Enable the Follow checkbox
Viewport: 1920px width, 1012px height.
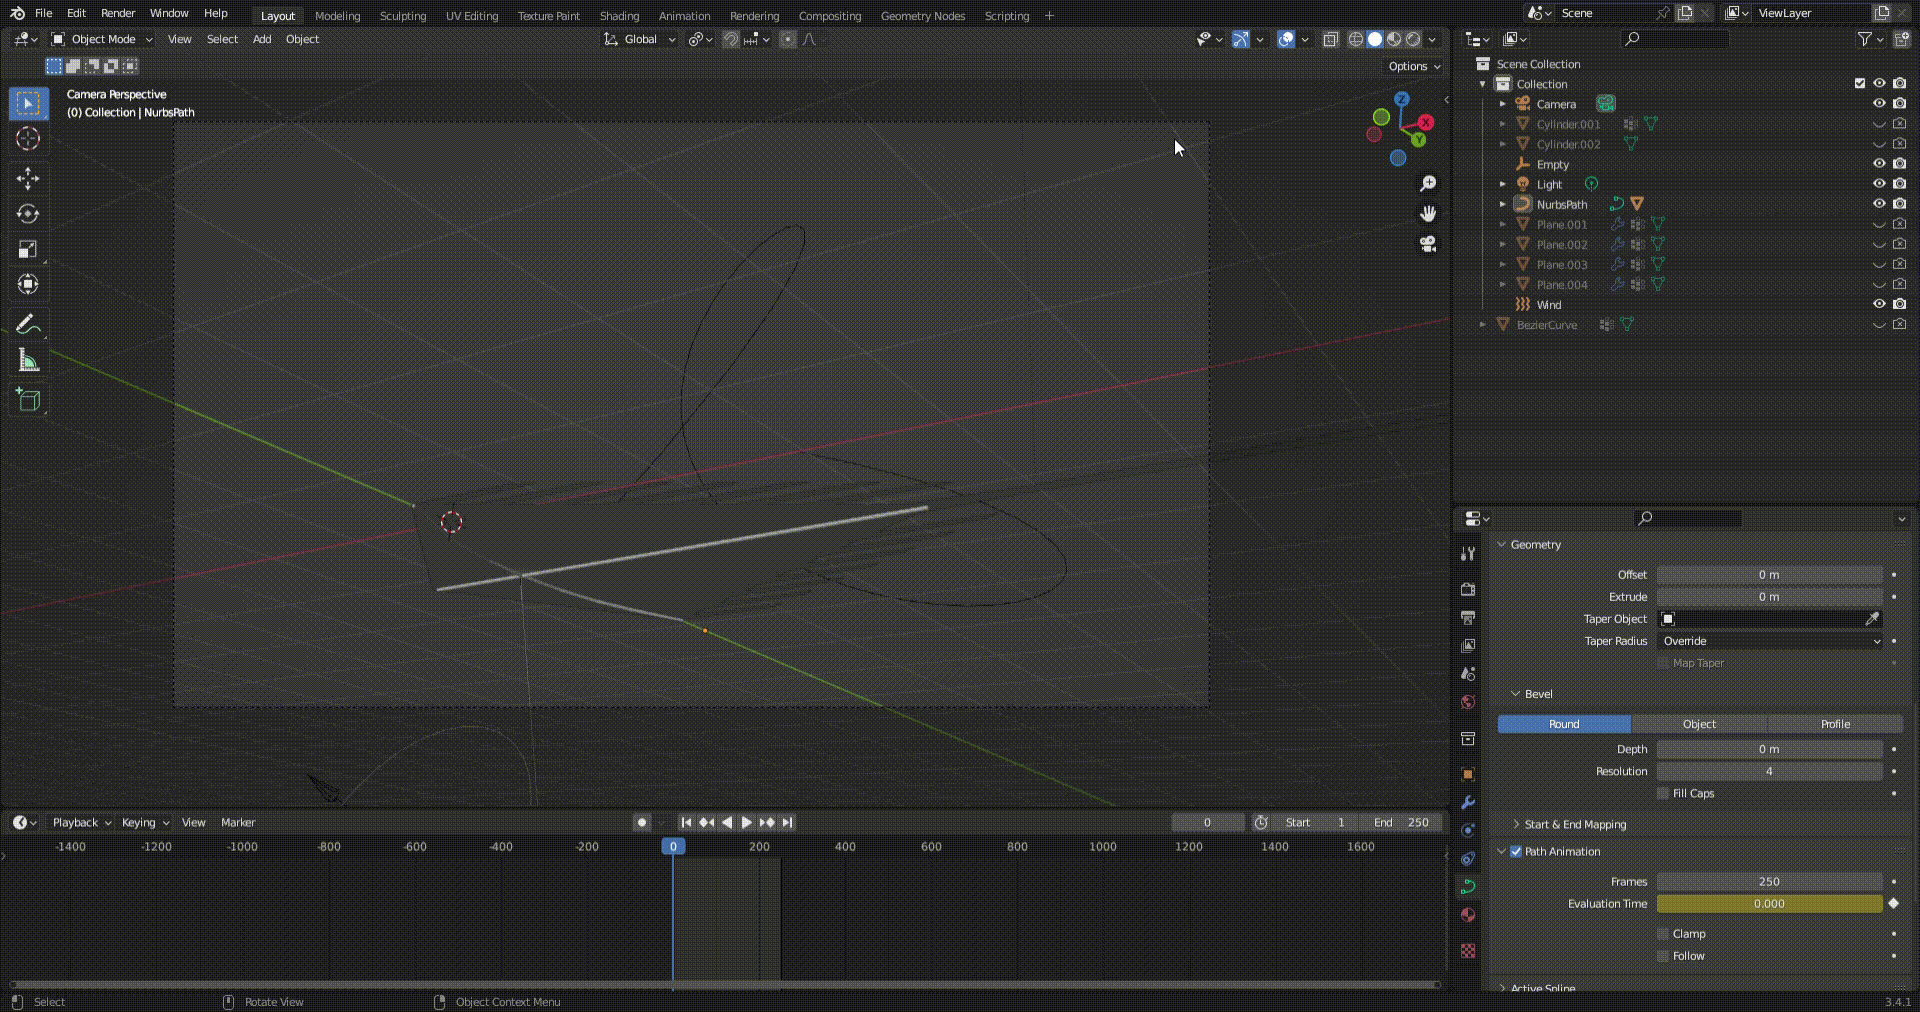[1663, 956]
